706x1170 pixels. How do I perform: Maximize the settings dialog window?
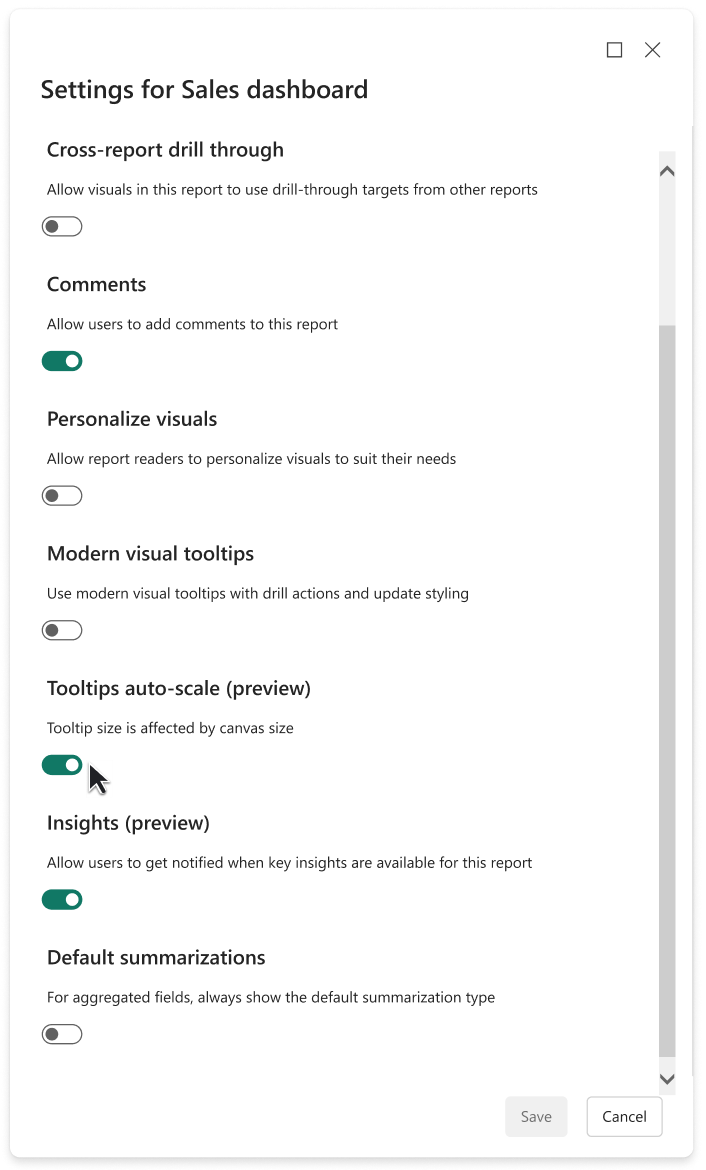tap(615, 50)
